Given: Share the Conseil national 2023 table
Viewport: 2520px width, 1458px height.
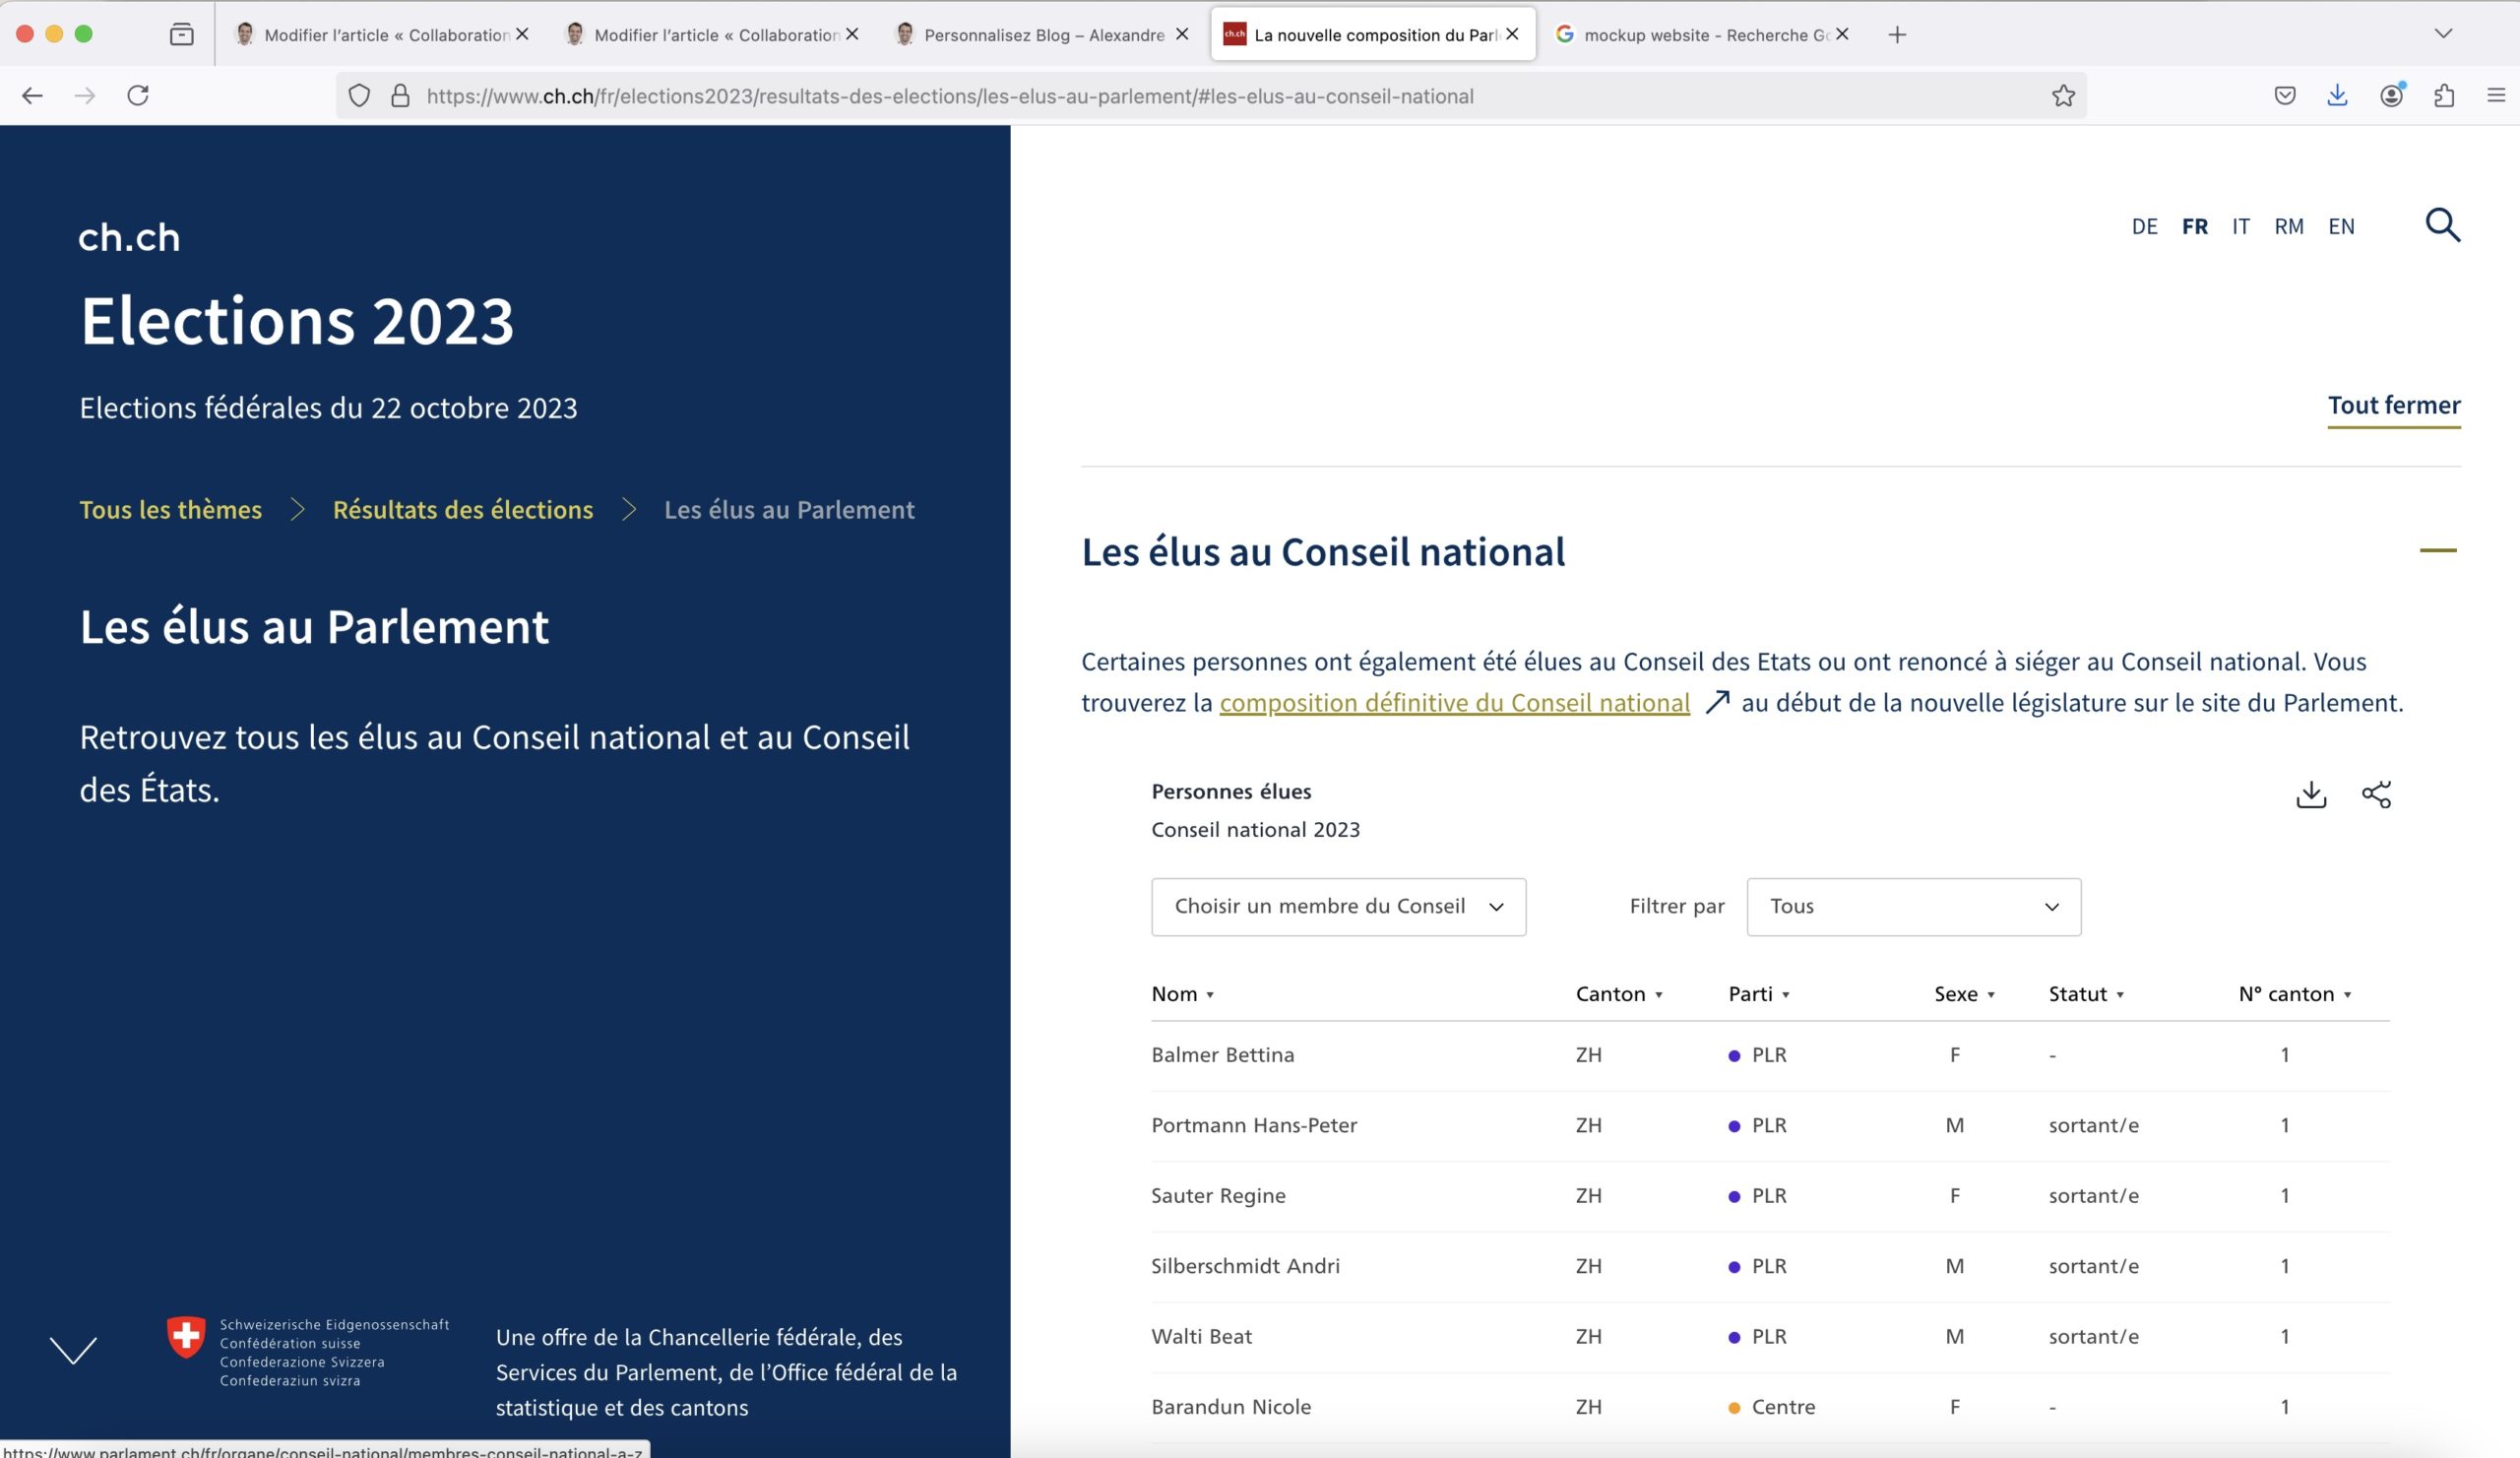Looking at the screenshot, I should click(x=2376, y=795).
